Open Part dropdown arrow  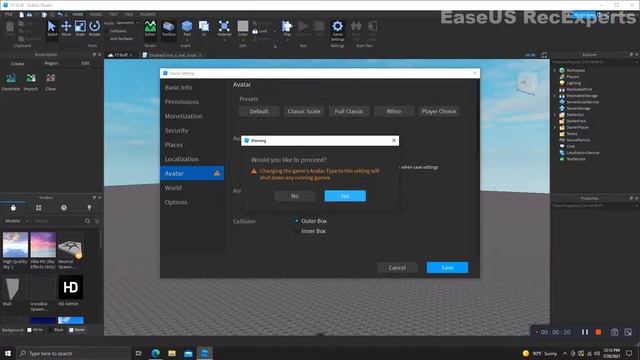[x=187, y=40]
